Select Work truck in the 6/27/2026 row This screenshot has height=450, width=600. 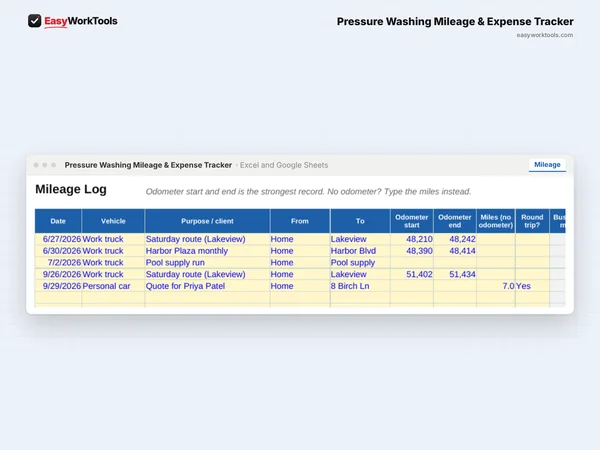click(113, 239)
